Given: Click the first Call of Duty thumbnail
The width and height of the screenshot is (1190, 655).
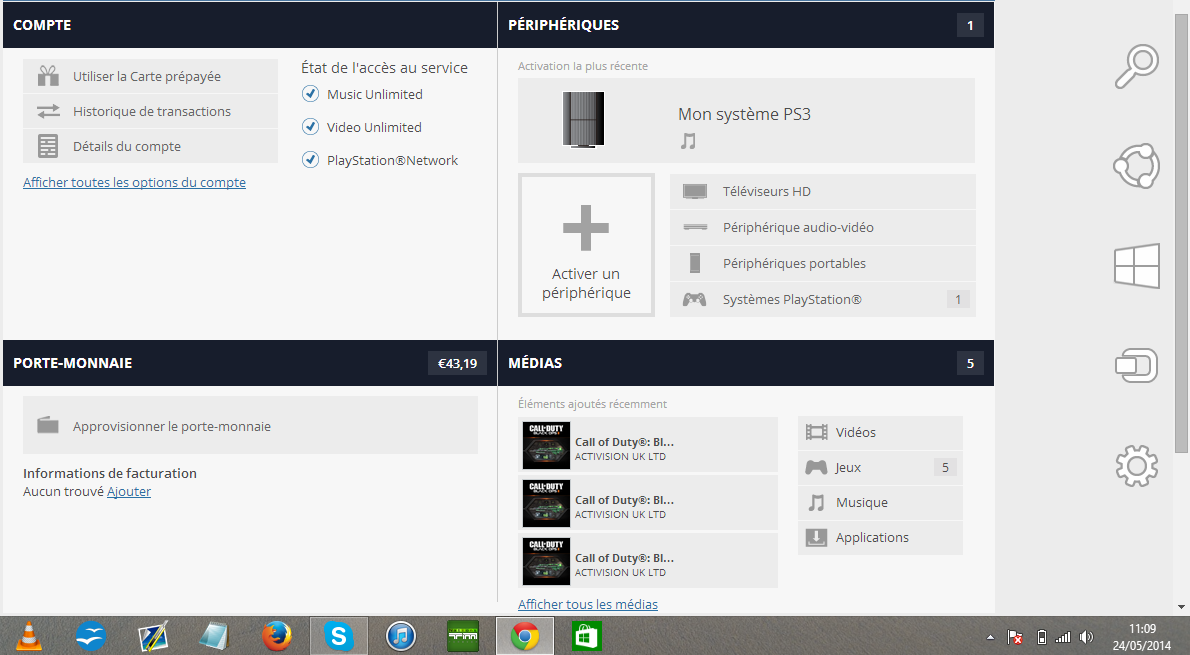Looking at the screenshot, I should (x=546, y=446).
